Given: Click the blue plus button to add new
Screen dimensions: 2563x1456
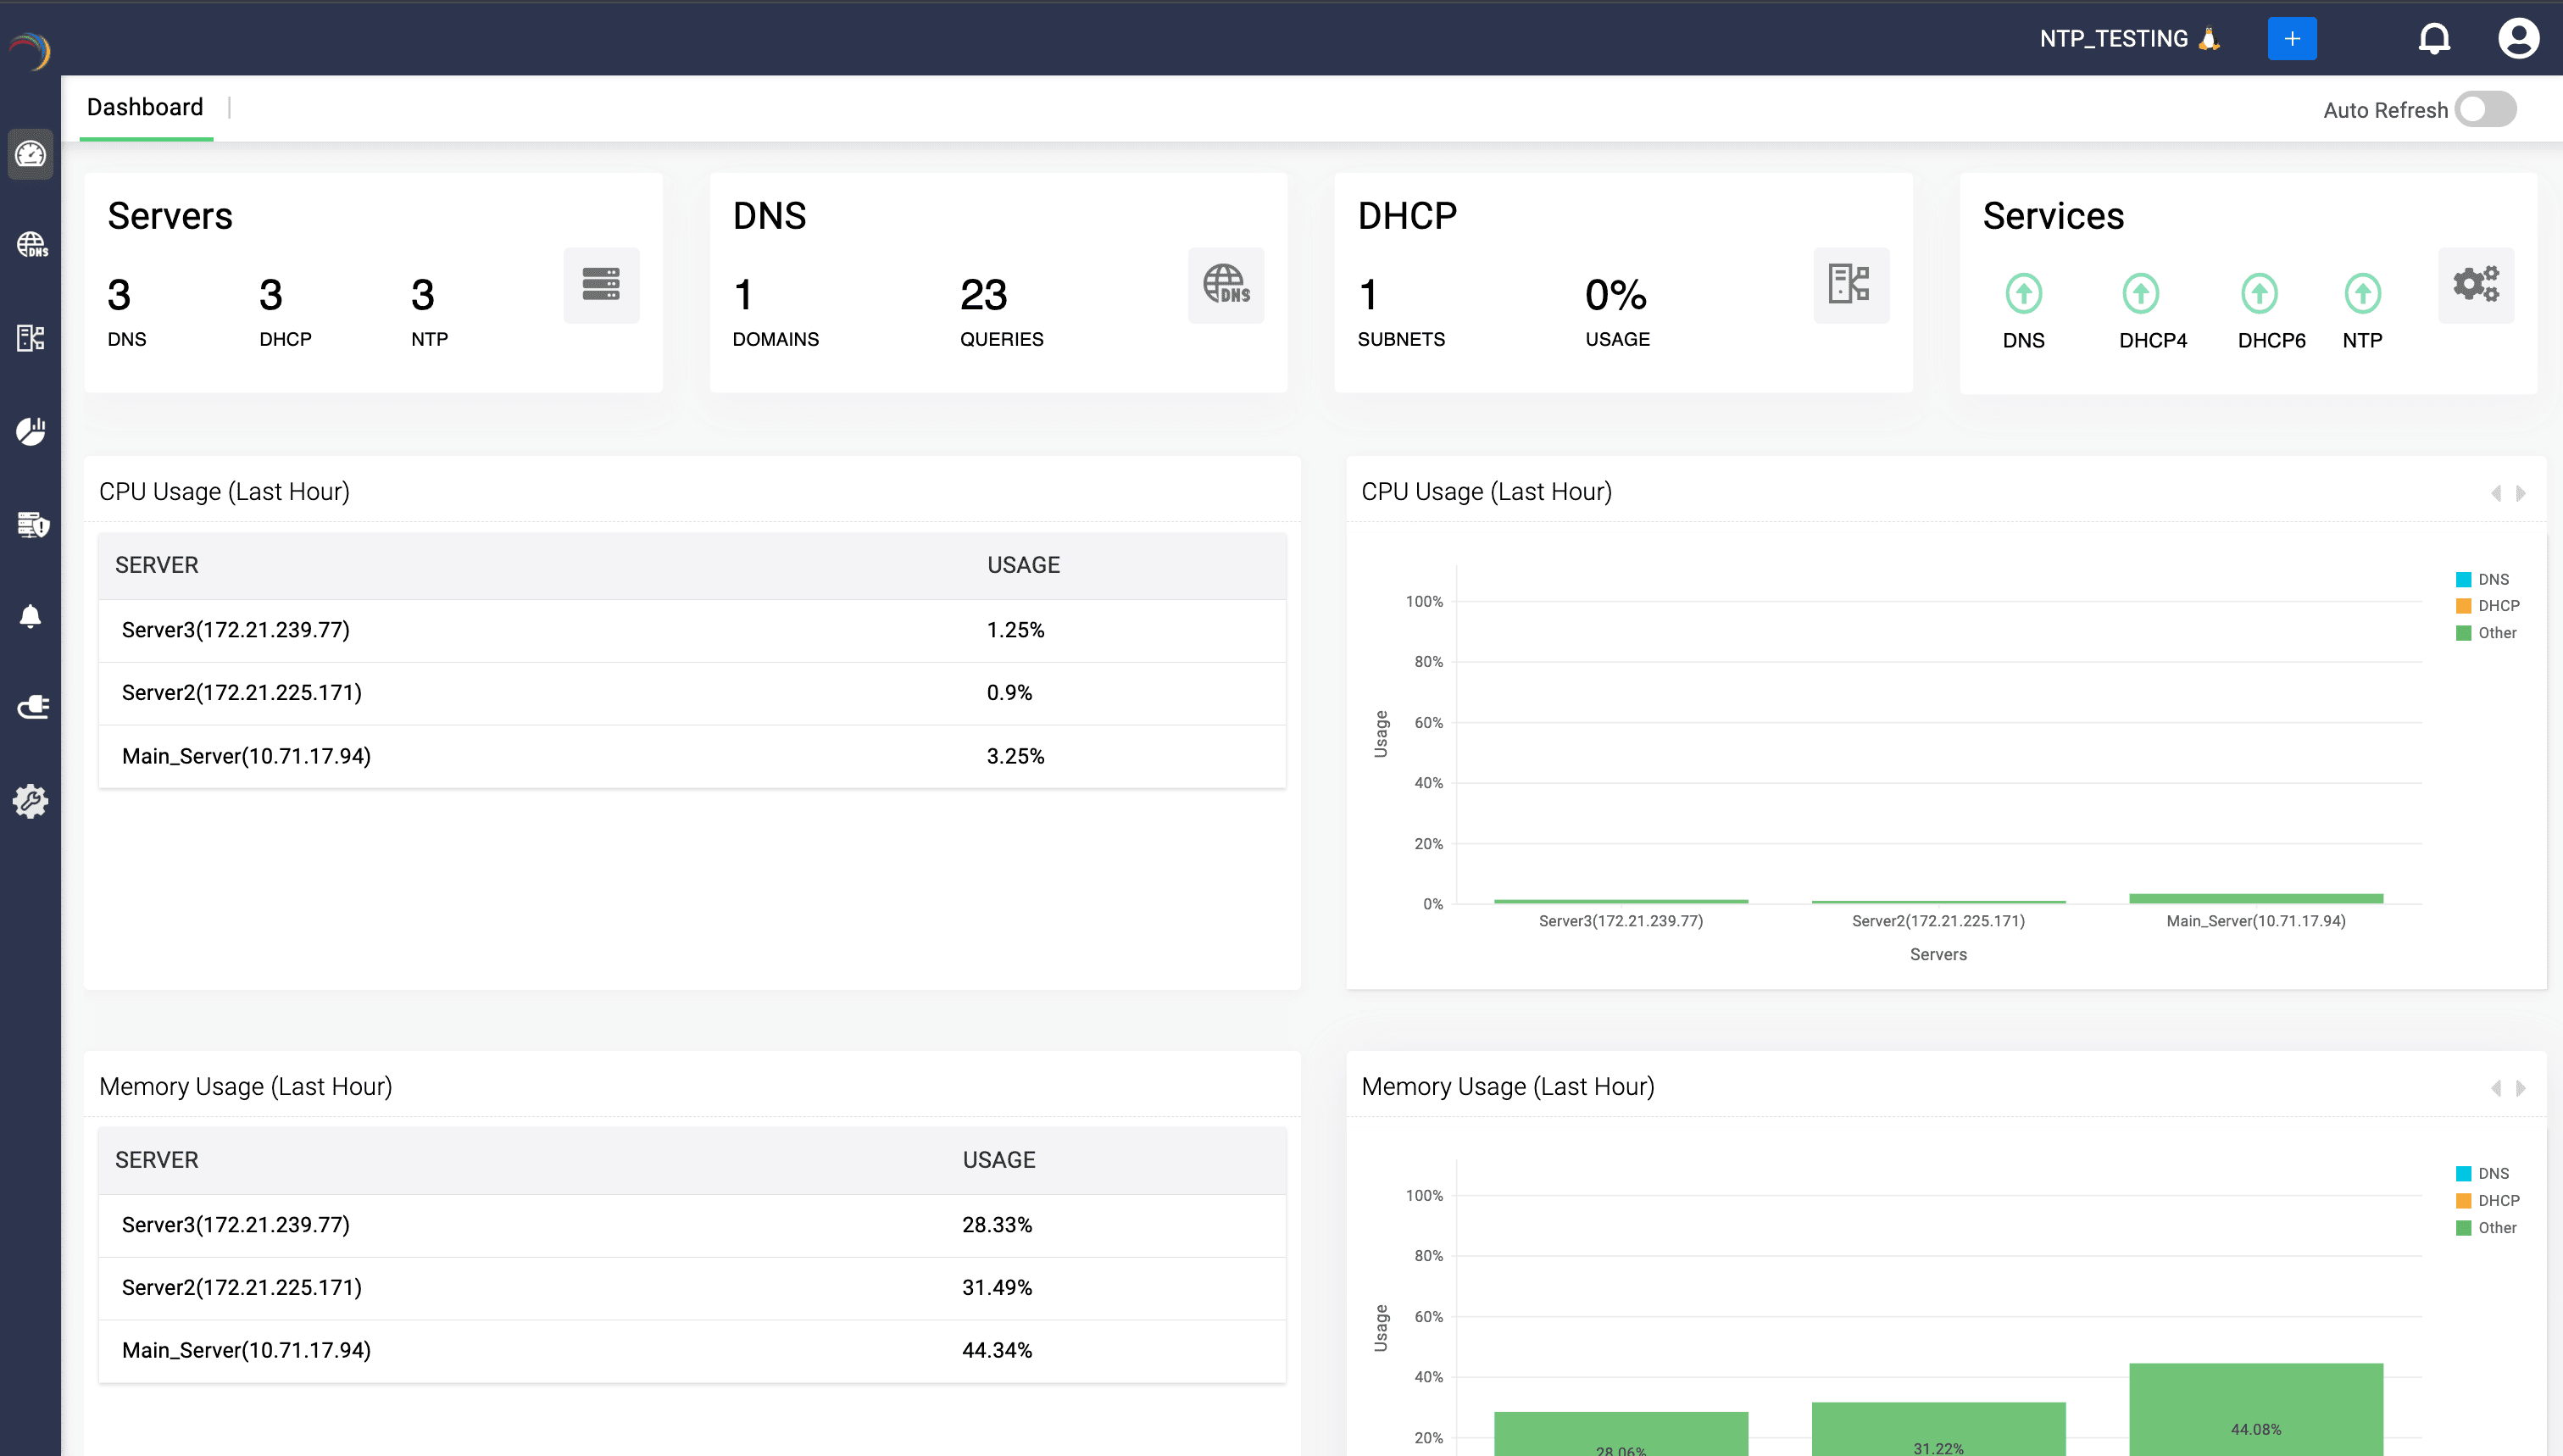Looking at the screenshot, I should [2292, 38].
